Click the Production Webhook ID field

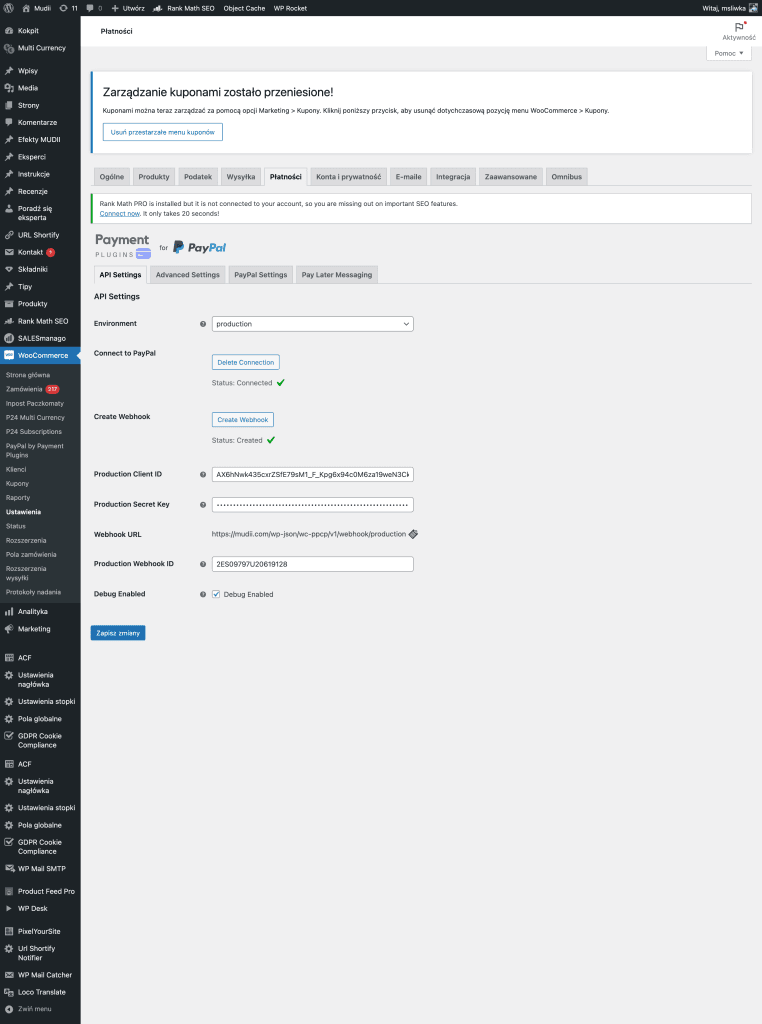tap(312, 564)
